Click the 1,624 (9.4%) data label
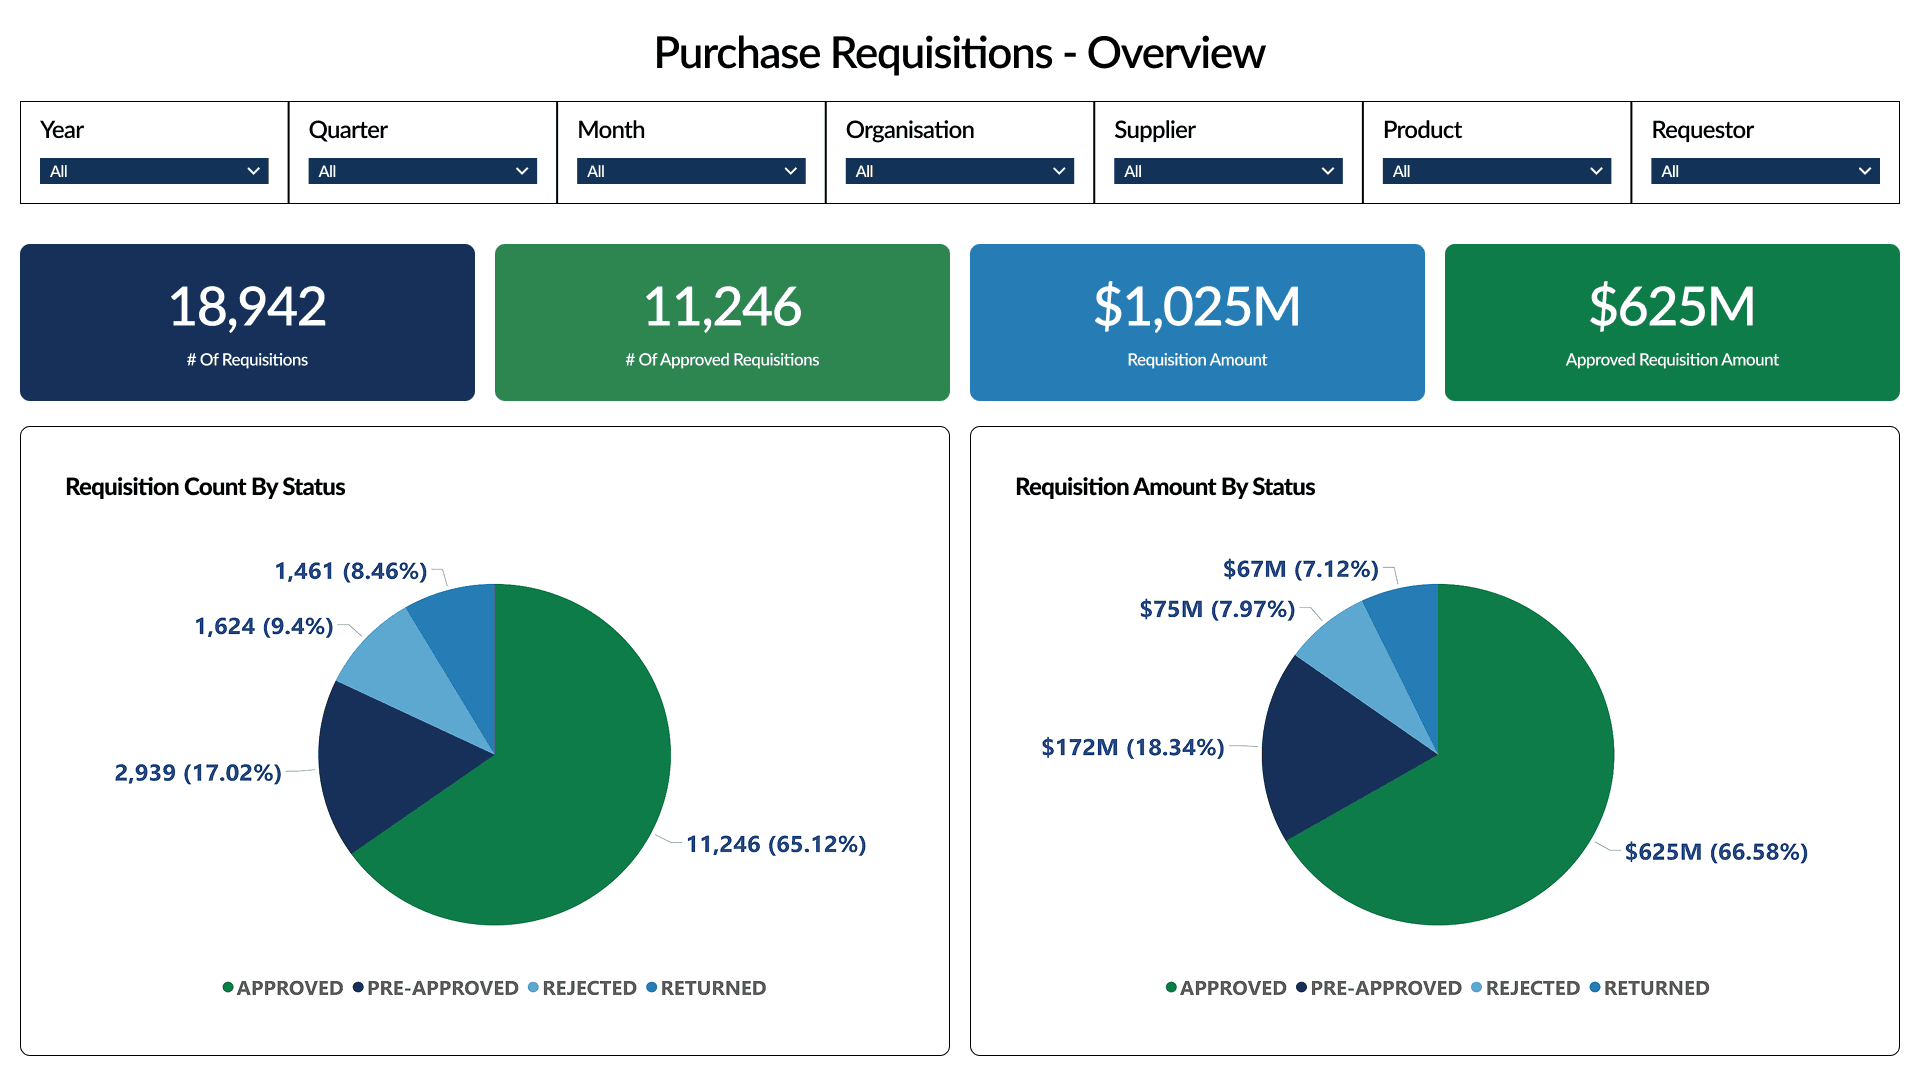Viewport: 1920px width, 1080px height. click(x=263, y=626)
